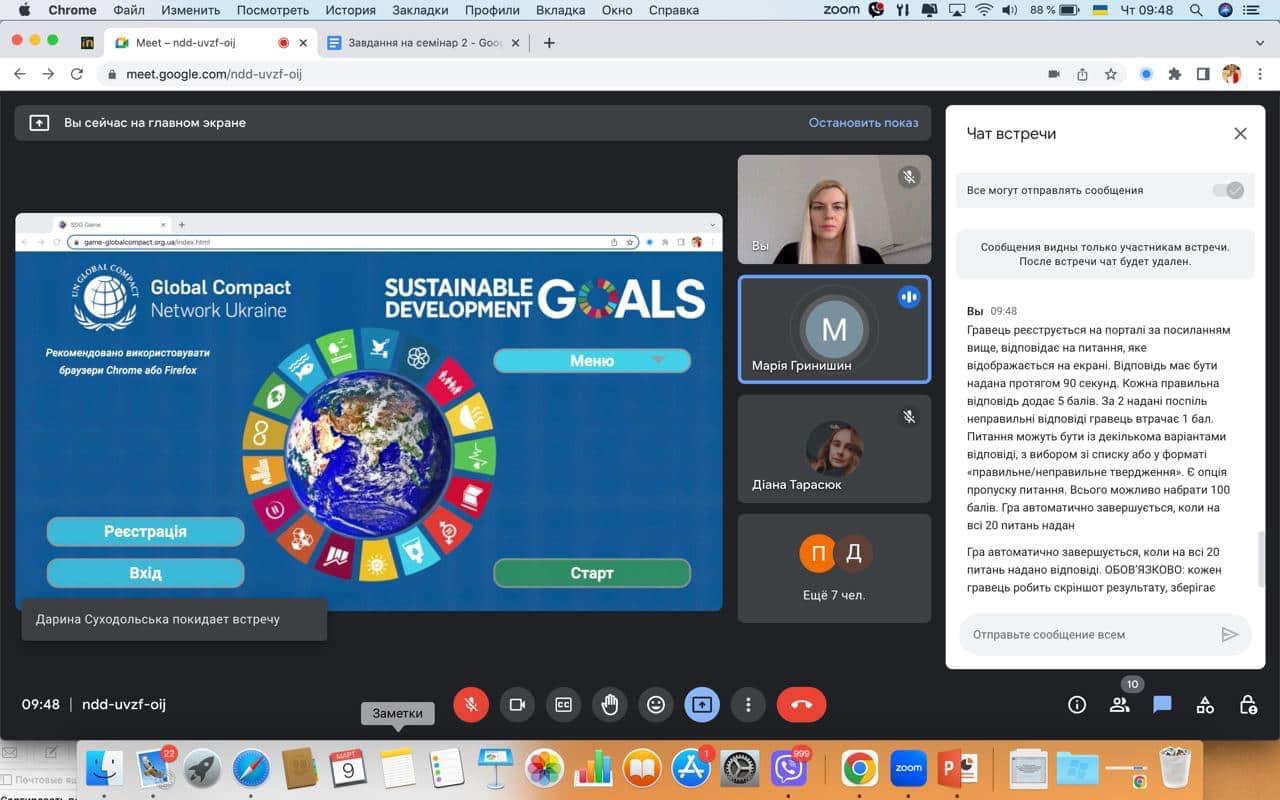This screenshot has width=1280, height=800.
Task: Open camera permission icon in address bar
Action: (1053, 74)
